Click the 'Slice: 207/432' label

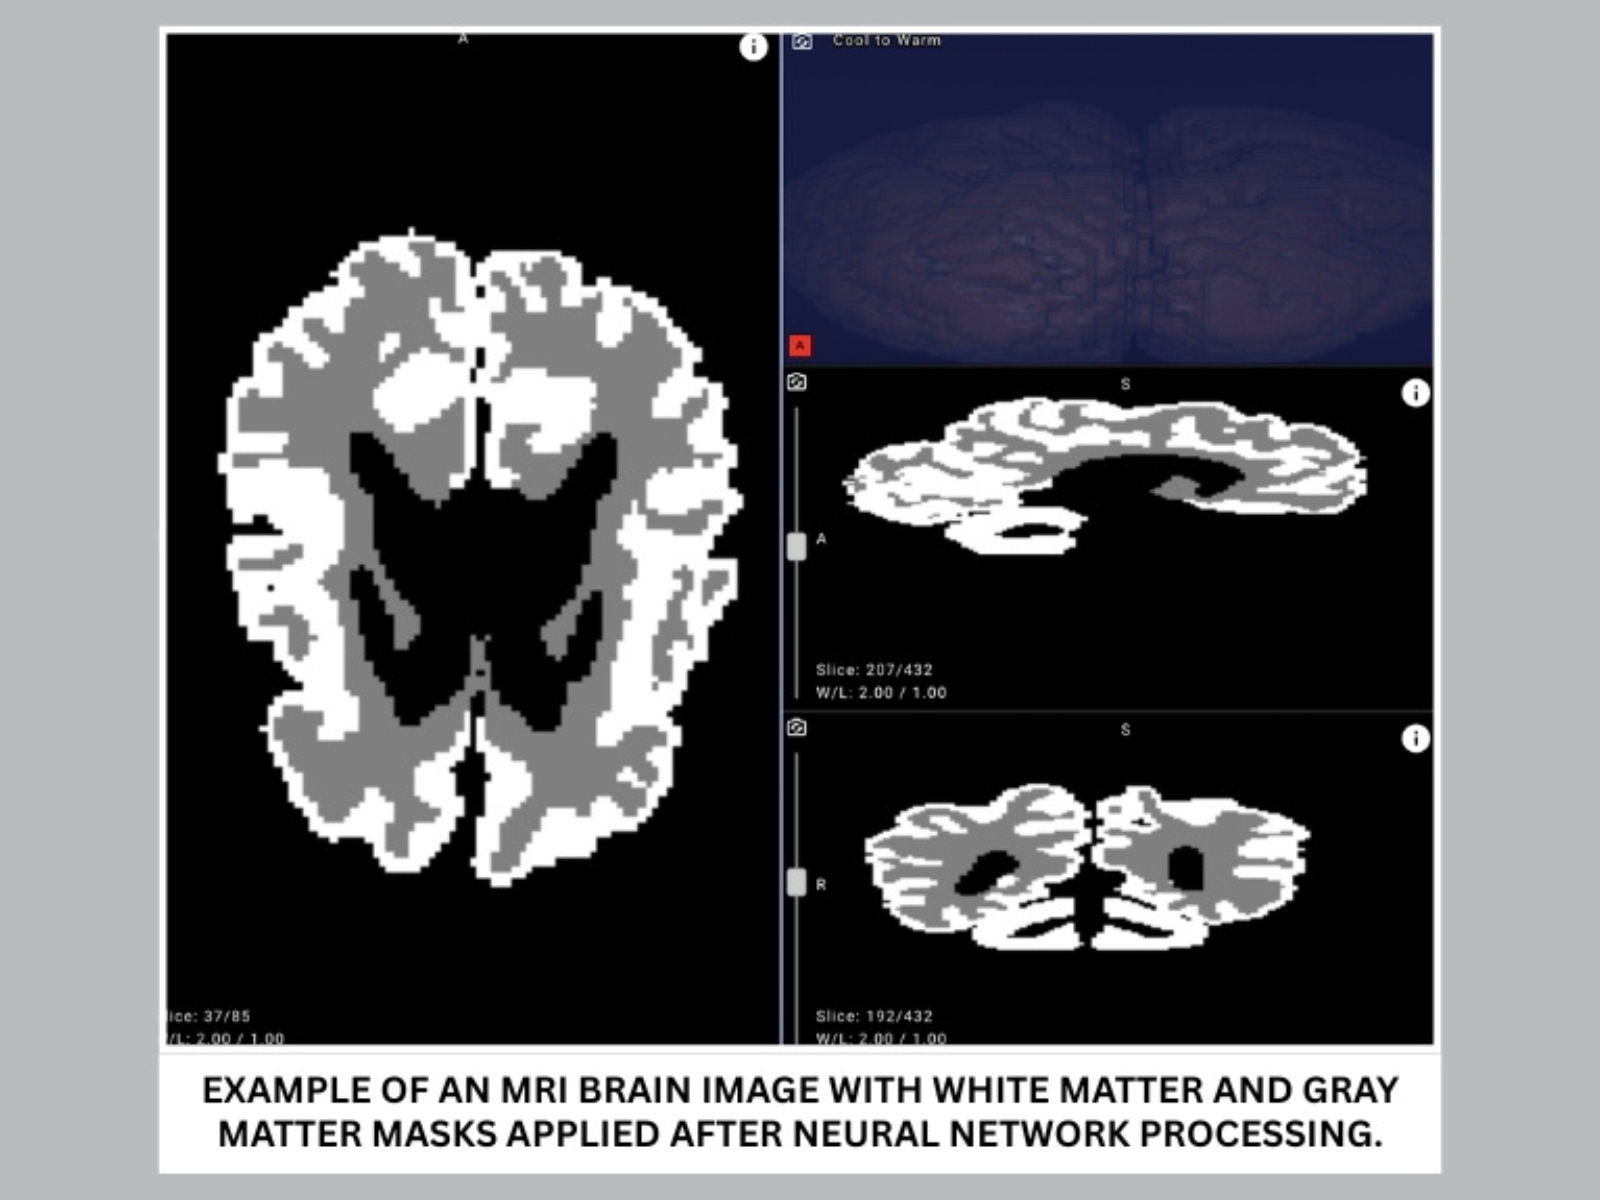[874, 670]
